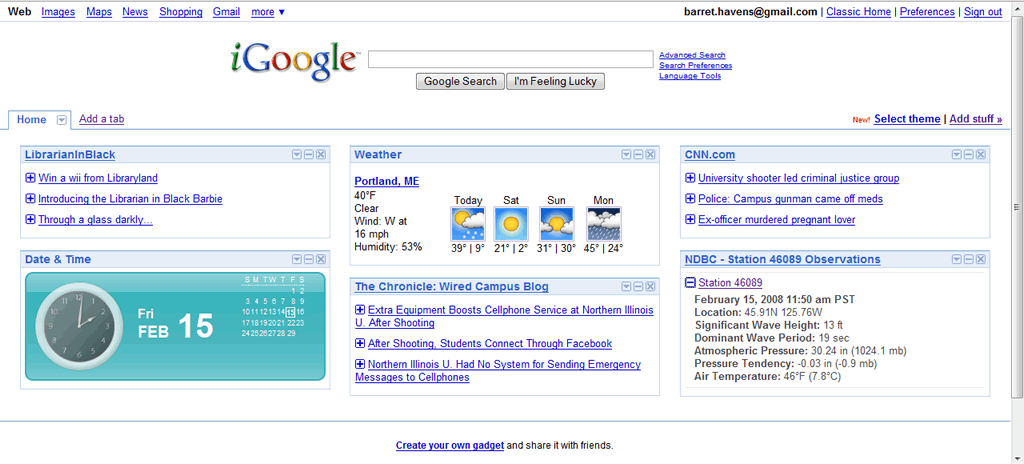This screenshot has width=1024, height=464.
Task: Delete the LibrarianInBlack gadget
Action: tap(321, 155)
